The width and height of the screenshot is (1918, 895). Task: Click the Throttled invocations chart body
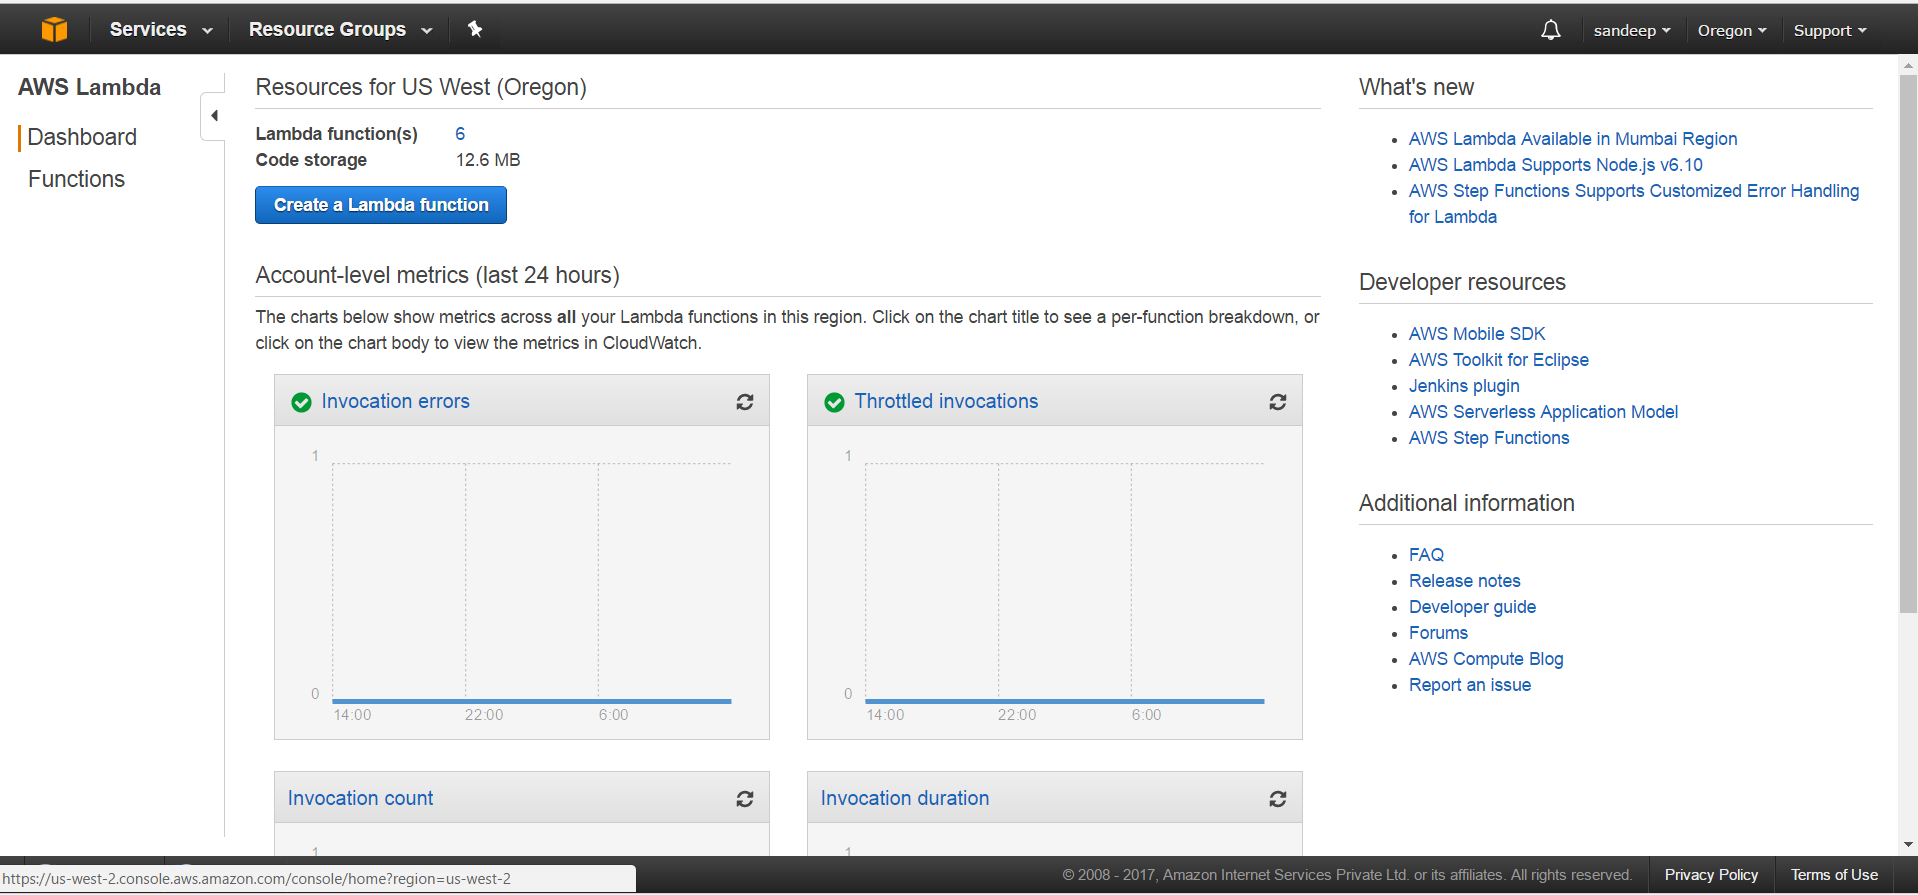click(x=1055, y=583)
